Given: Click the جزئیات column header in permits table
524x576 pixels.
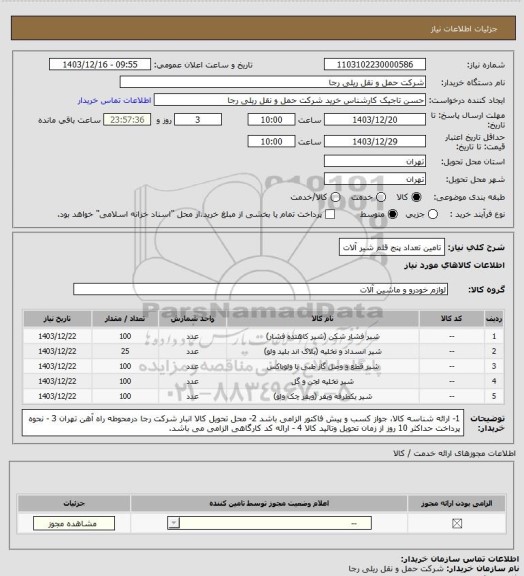Looking at the screenshot, I should (74, 504).
